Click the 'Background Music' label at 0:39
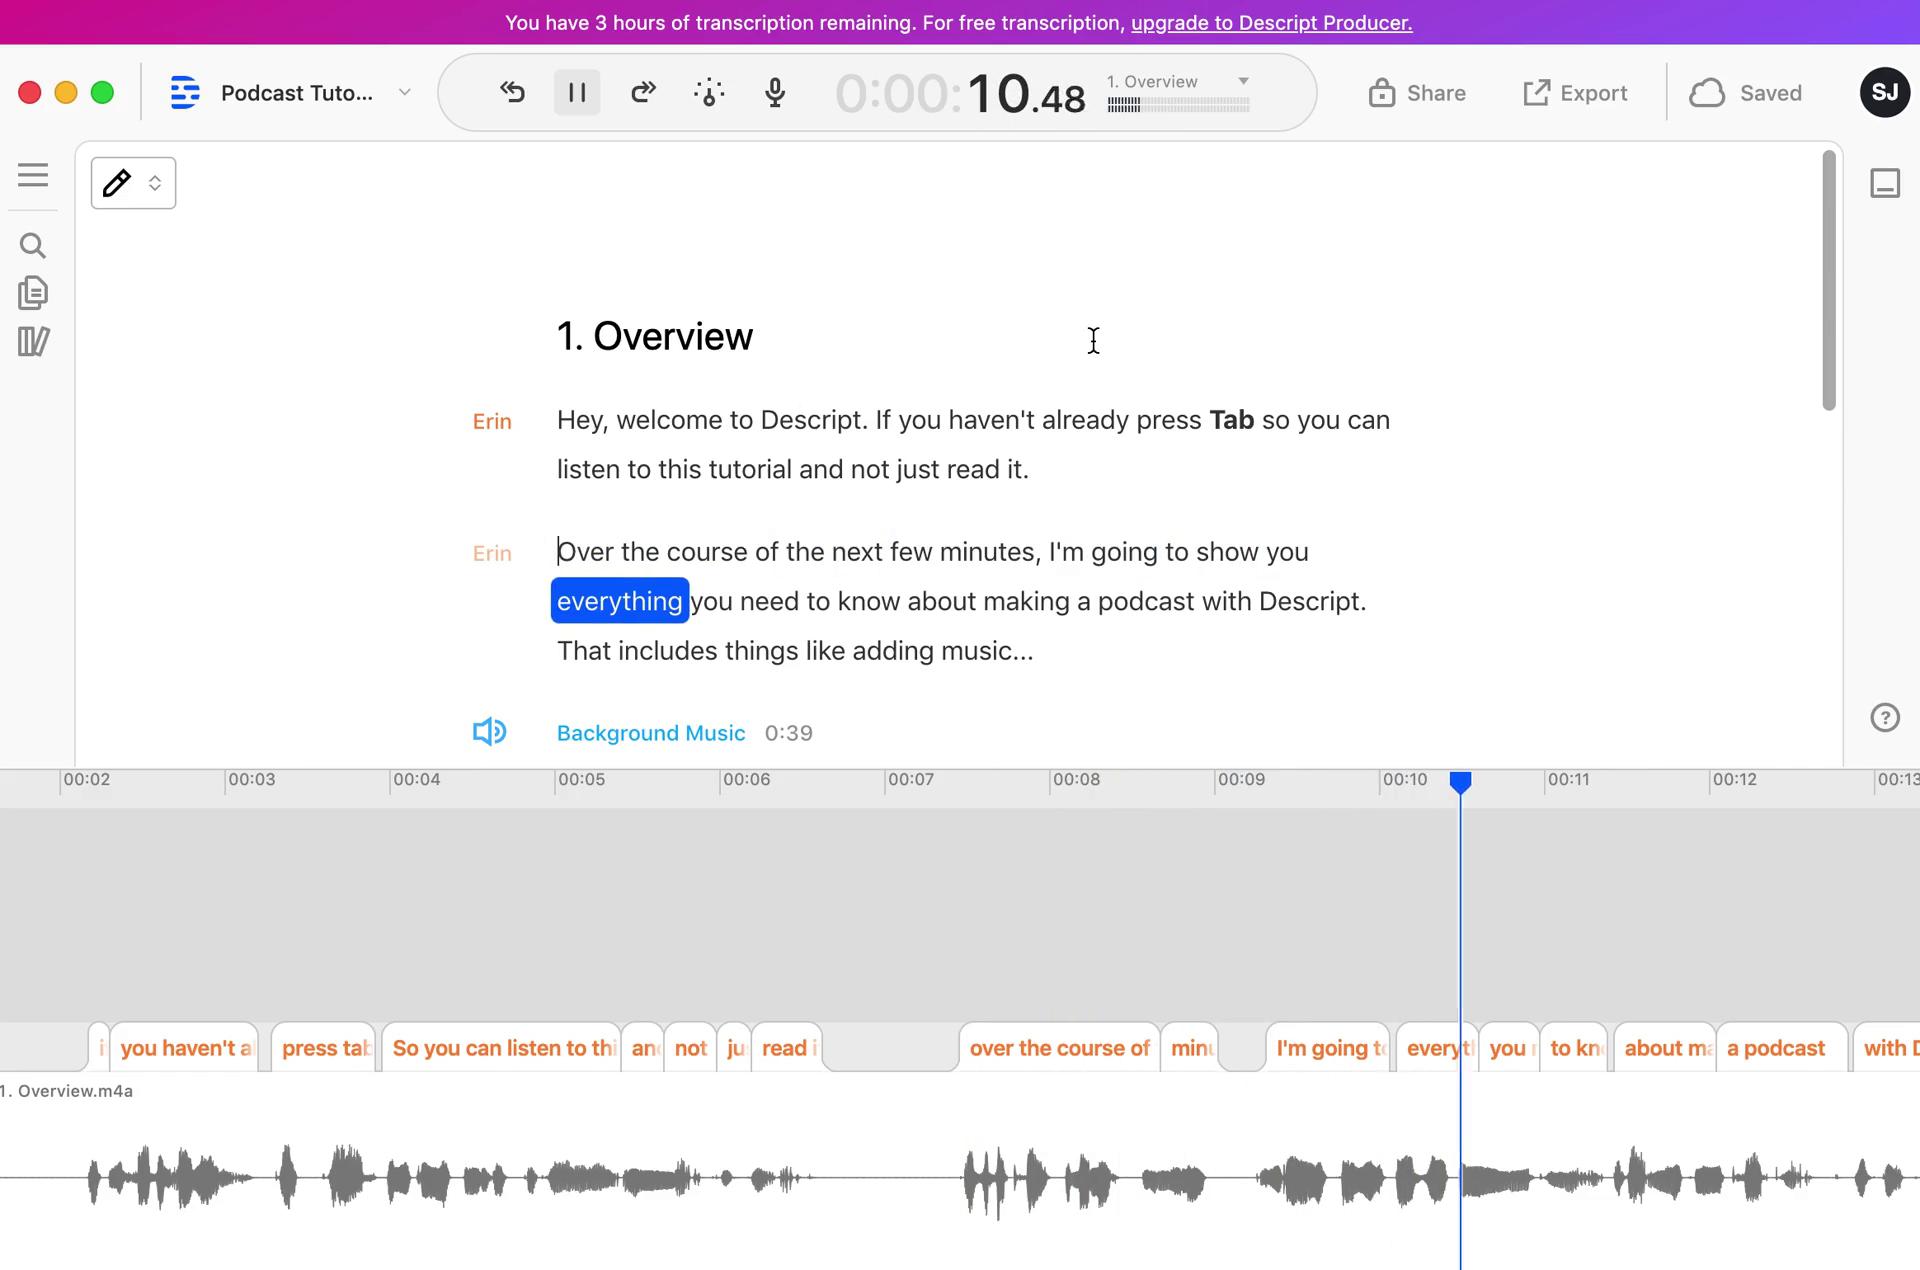Viewport: 1920px width, 1270px height. [650, 733]
